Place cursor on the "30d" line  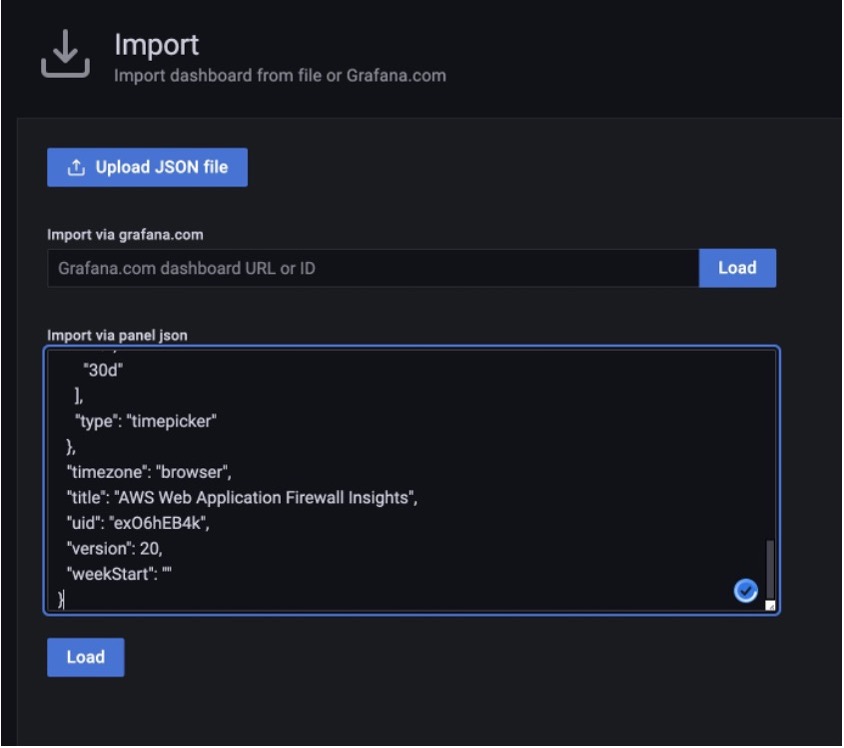point(103,370)
